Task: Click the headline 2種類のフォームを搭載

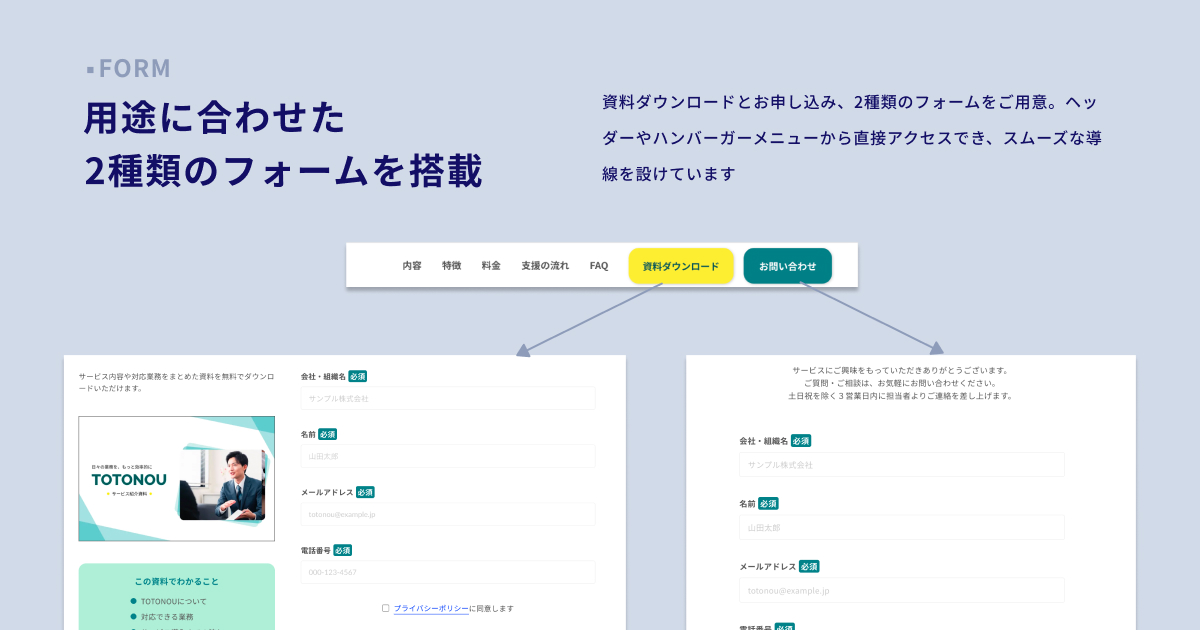Action: pos(284,171)
